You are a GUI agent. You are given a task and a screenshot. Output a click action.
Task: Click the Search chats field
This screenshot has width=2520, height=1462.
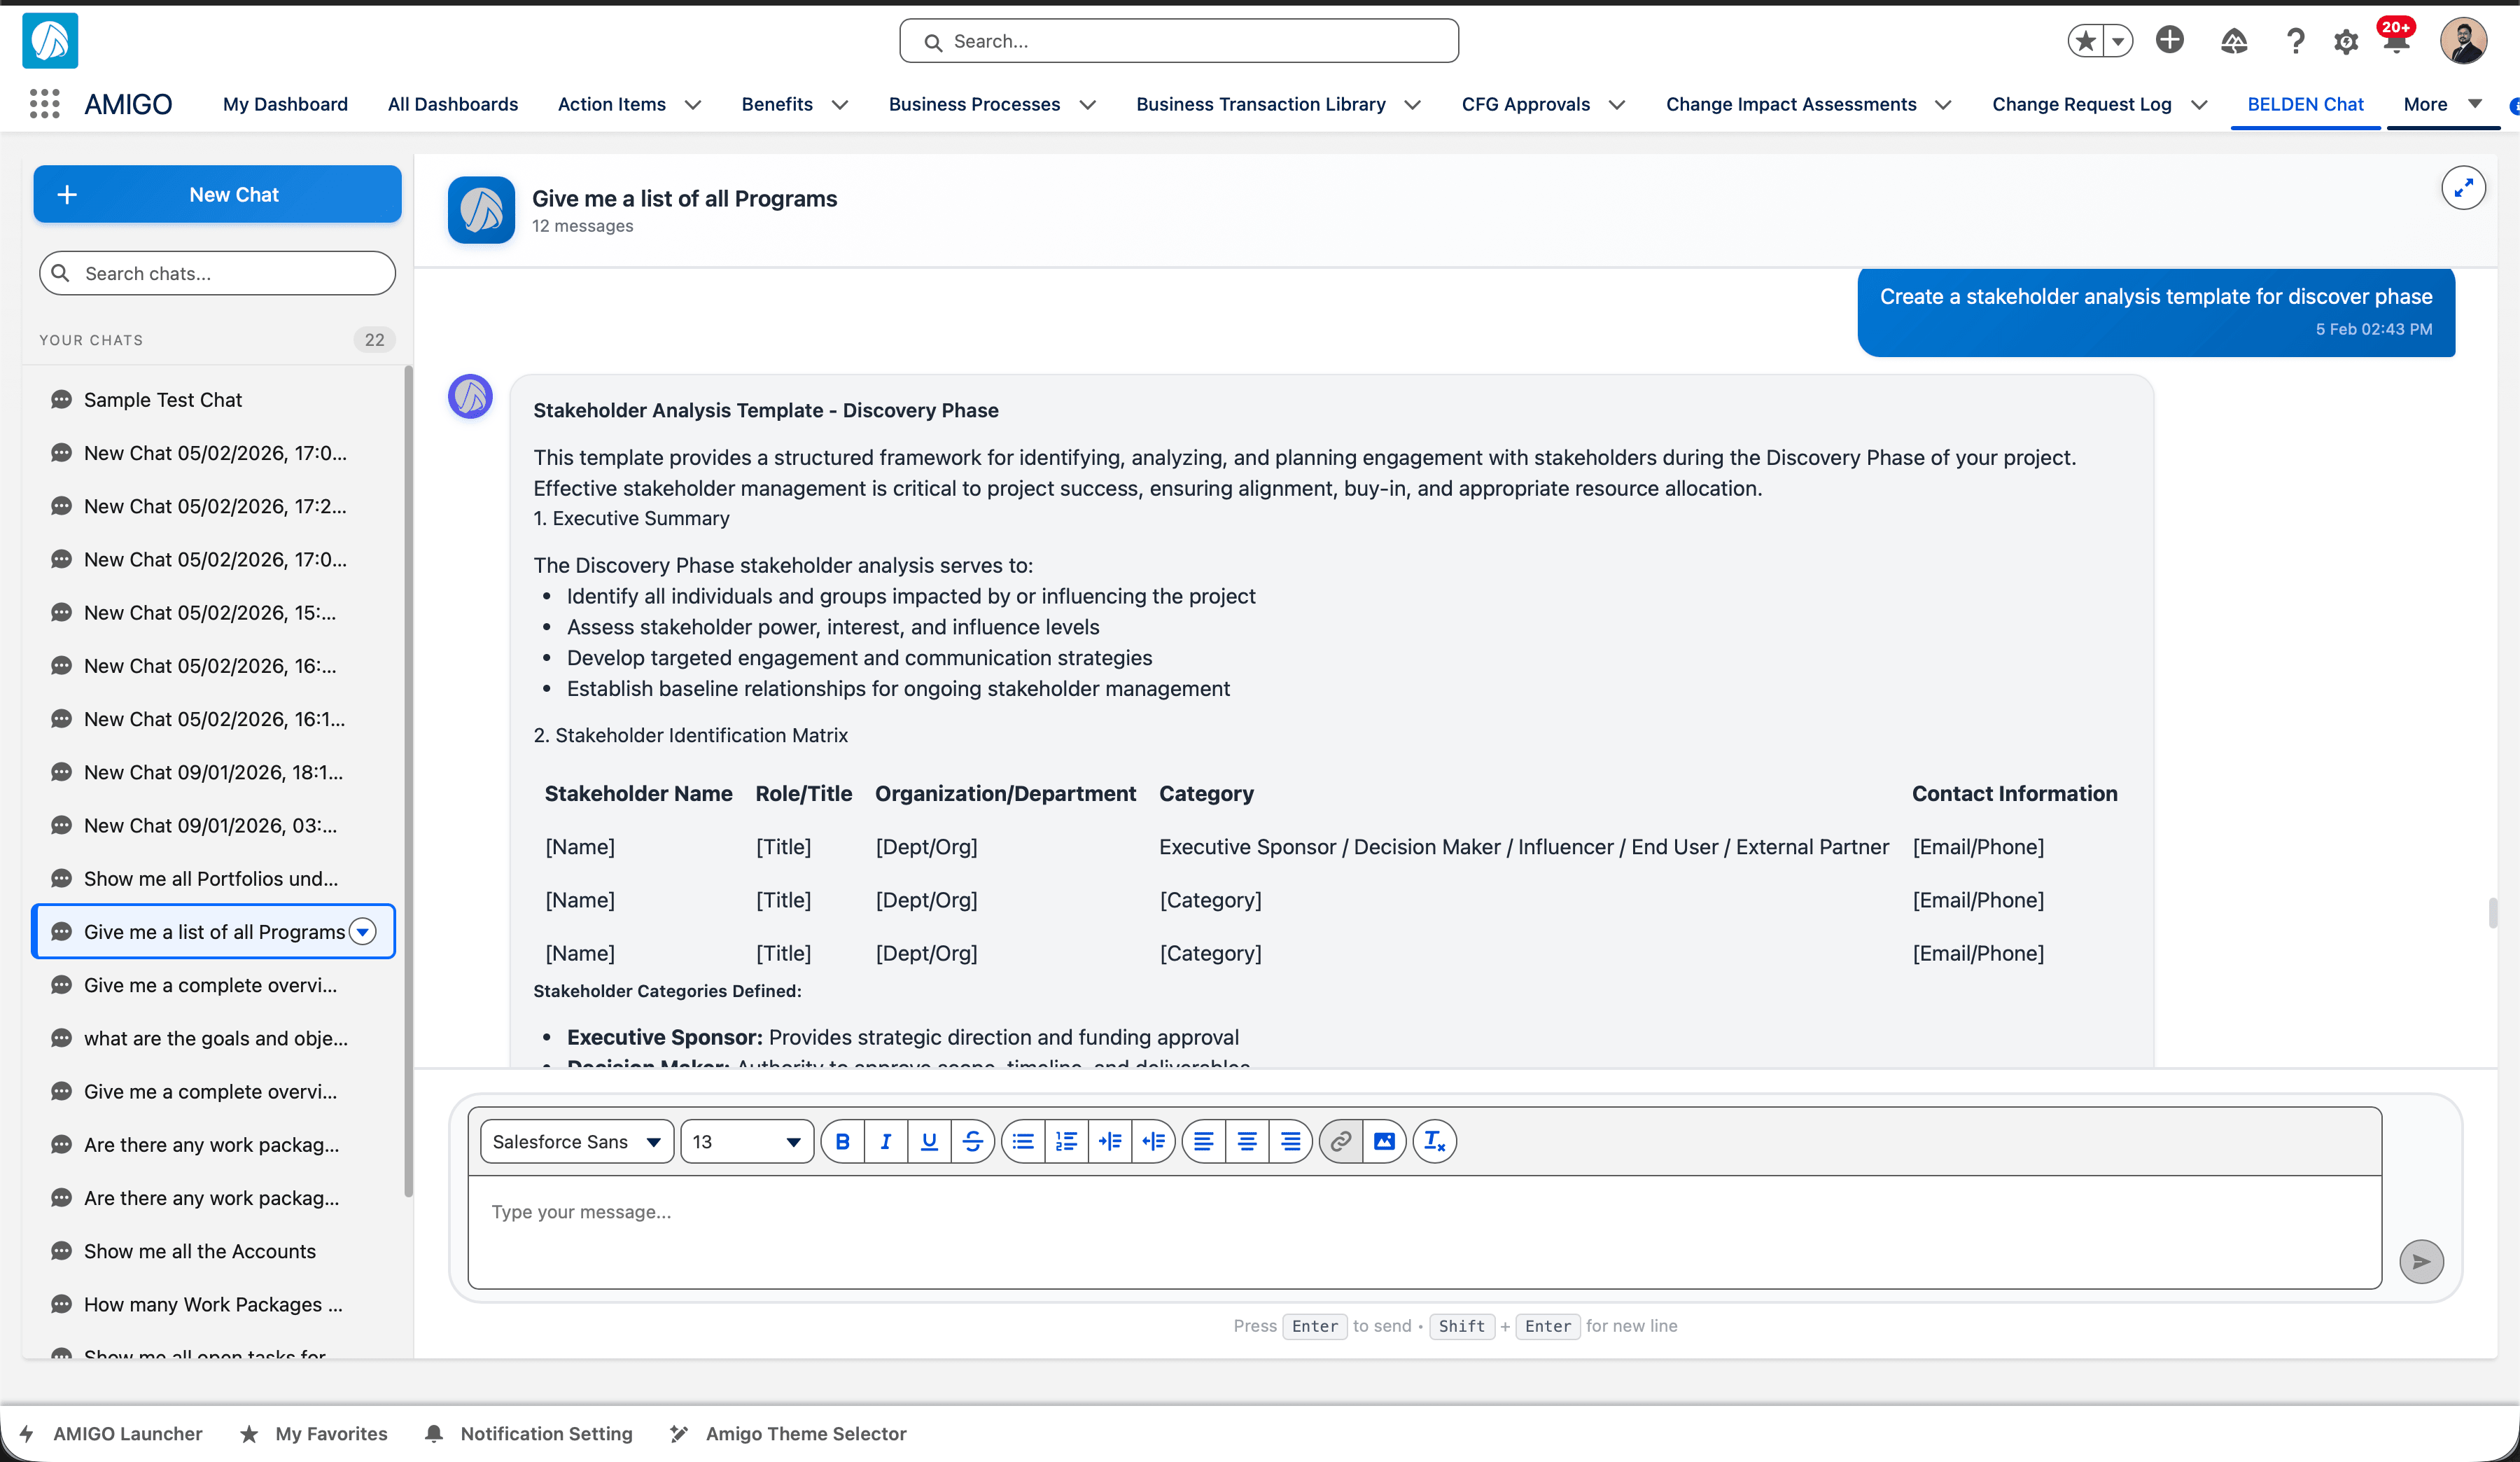point(217,273)
